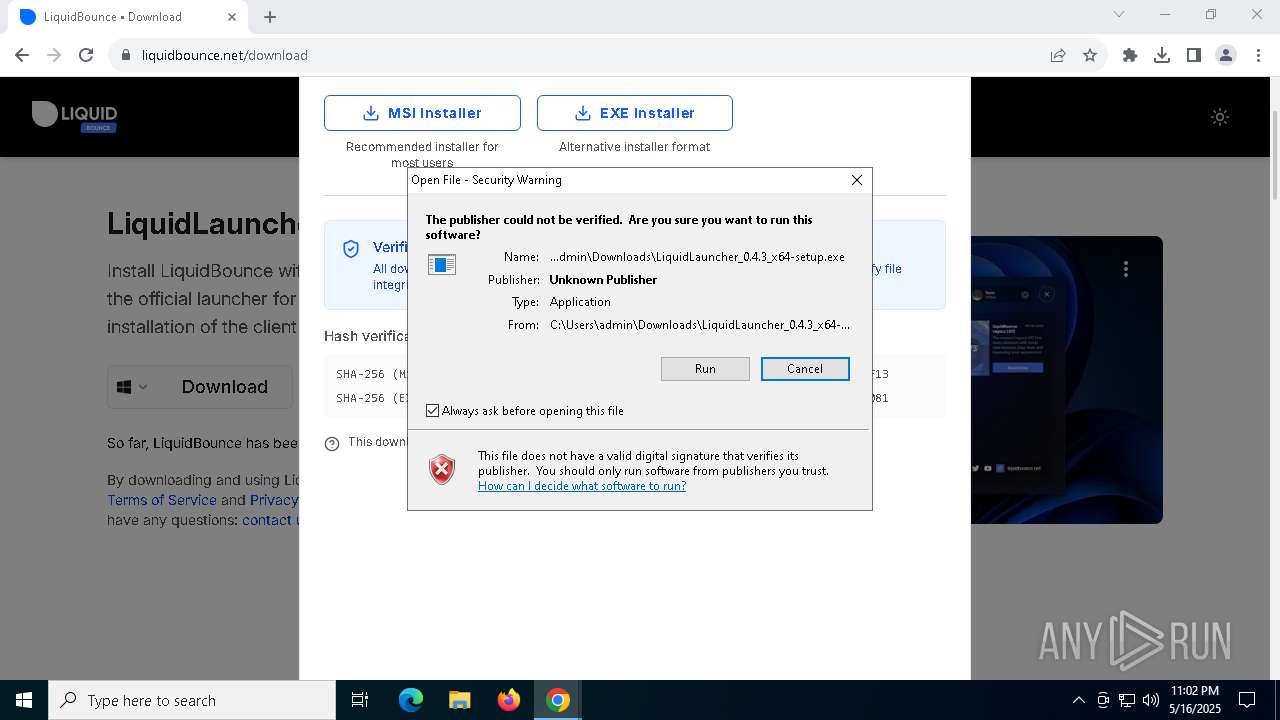This screenshot has width=1280, height=720.
Task: Click the large Download button
Action: (x=224, y=387)
